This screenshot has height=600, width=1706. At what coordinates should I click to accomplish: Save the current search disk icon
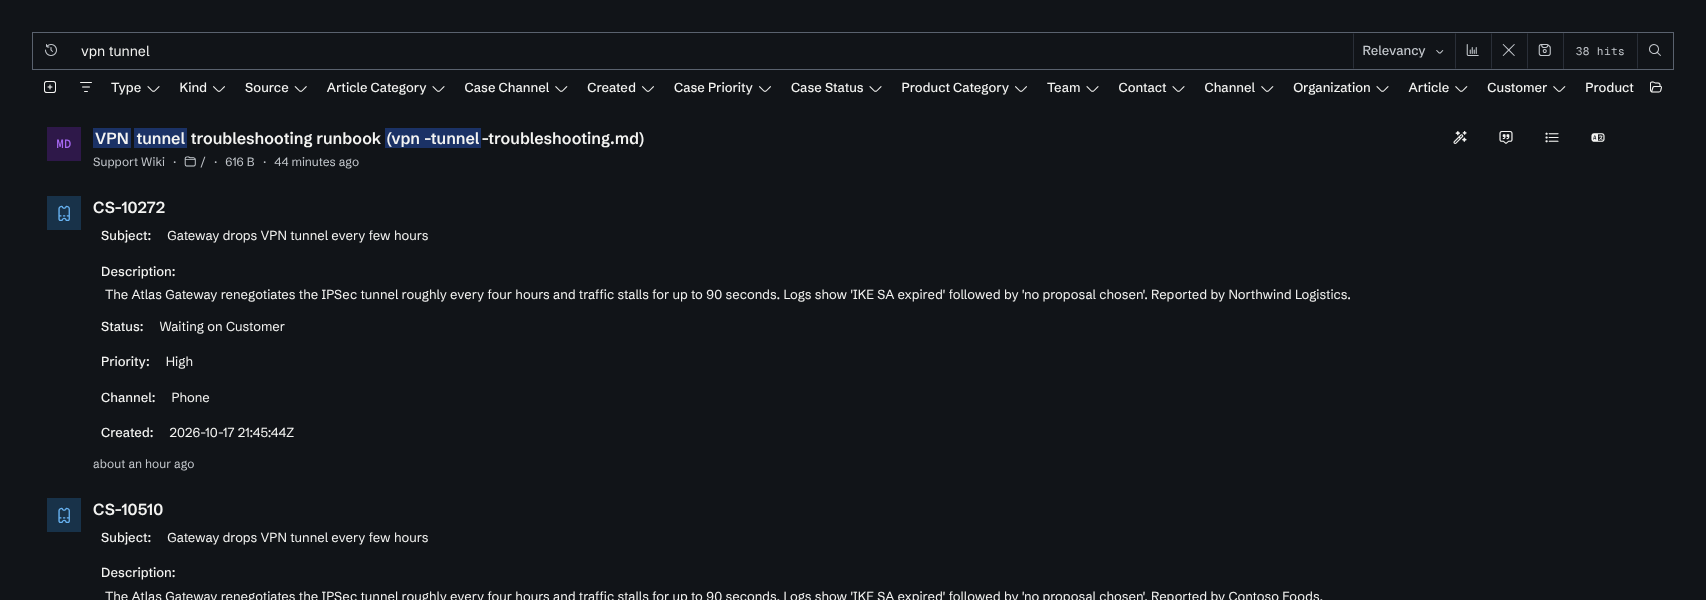point(1544,50)
